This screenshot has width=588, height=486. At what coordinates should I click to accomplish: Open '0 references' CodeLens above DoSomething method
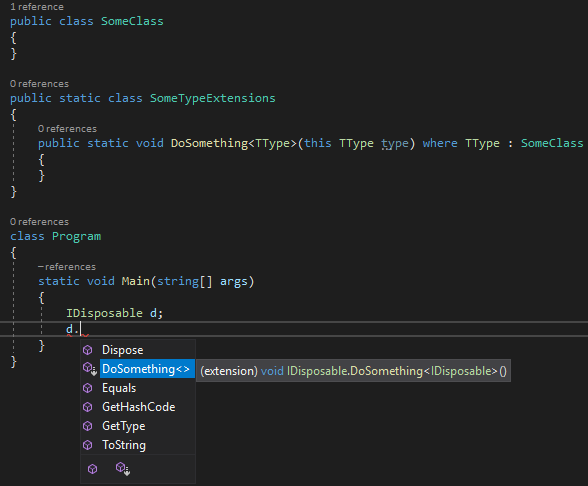tap(67, 129)
